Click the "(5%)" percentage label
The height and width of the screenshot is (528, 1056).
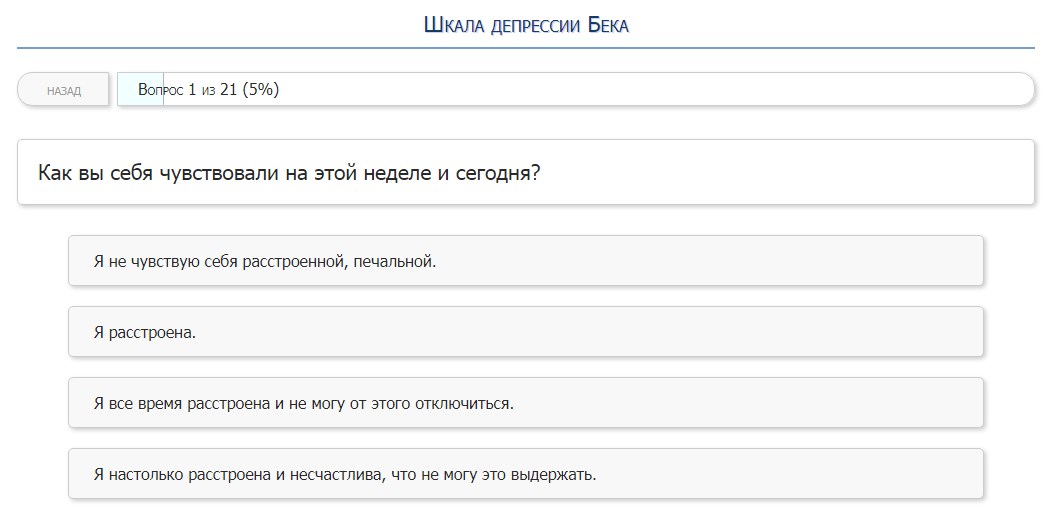[x=260, y=90]
